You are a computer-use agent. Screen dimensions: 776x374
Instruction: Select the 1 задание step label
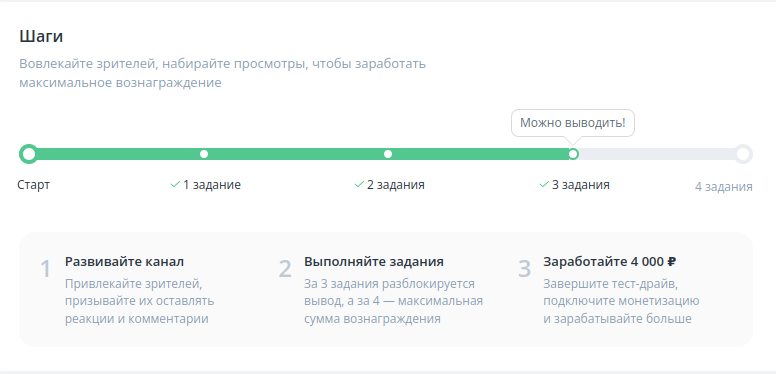(x=212, y=185)
